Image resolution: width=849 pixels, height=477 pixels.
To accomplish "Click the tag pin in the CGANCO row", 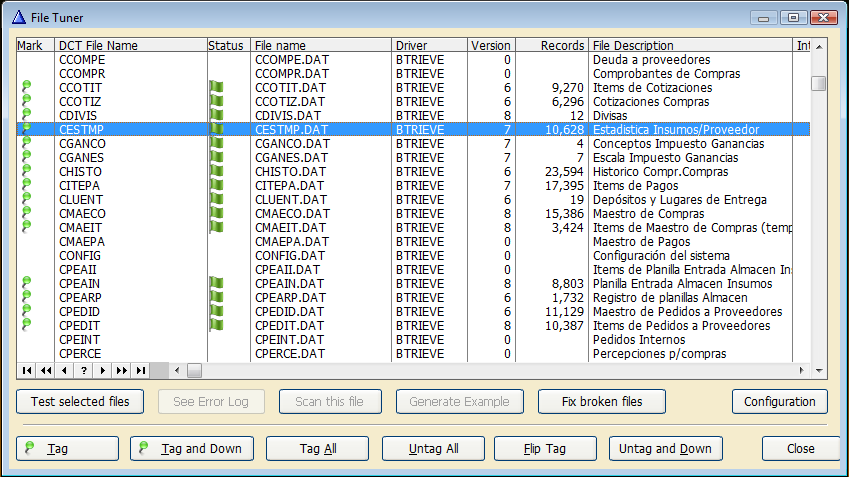I will tap(26, 143).
